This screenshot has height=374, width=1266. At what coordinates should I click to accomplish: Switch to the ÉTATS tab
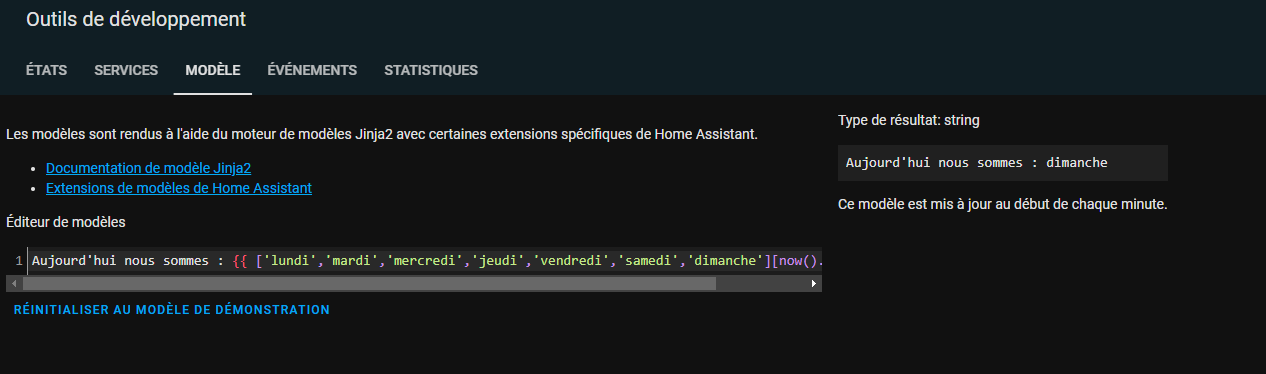46,70
